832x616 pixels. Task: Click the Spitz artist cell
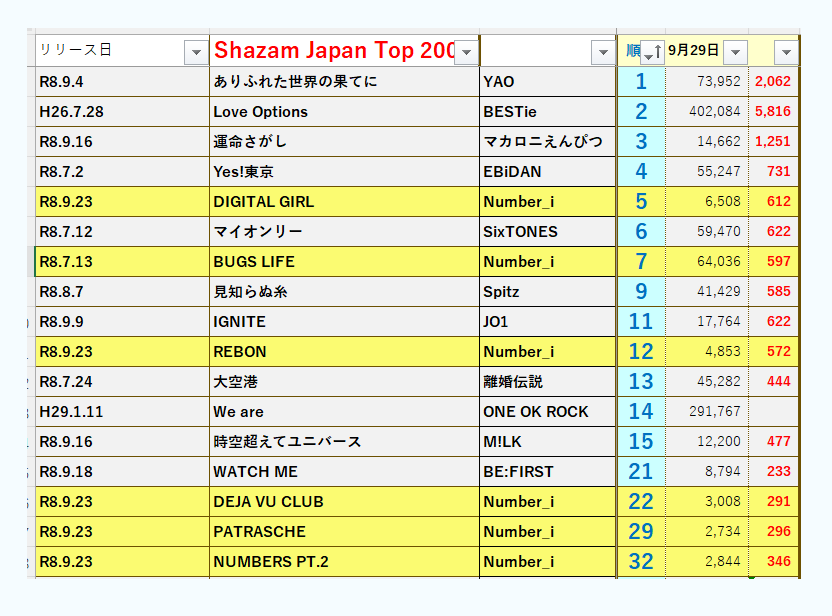click(548, 291)
